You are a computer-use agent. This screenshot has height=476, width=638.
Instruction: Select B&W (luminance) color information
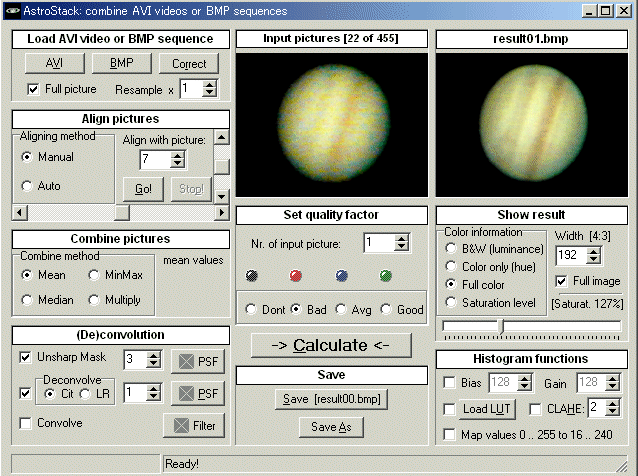(451, 248)
